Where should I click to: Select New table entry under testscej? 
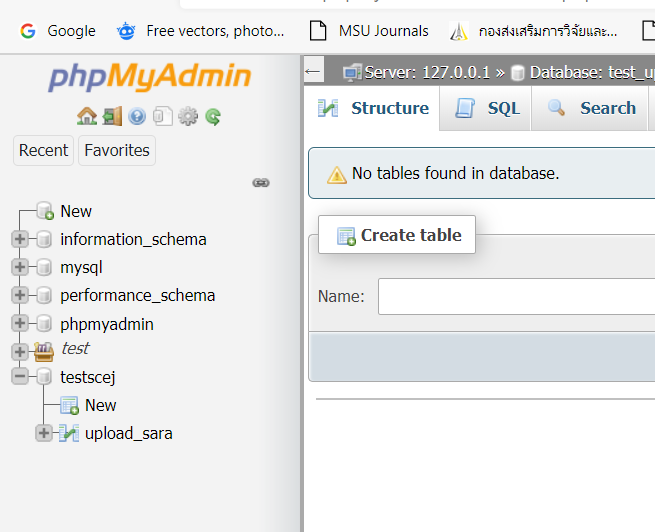click(101, 405)
